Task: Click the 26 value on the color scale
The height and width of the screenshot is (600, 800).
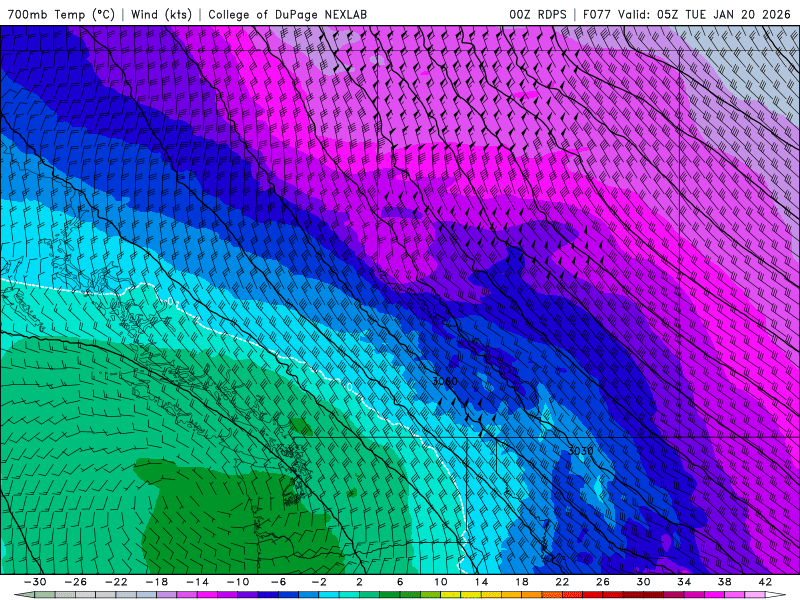Action: [x=603, y=582]
